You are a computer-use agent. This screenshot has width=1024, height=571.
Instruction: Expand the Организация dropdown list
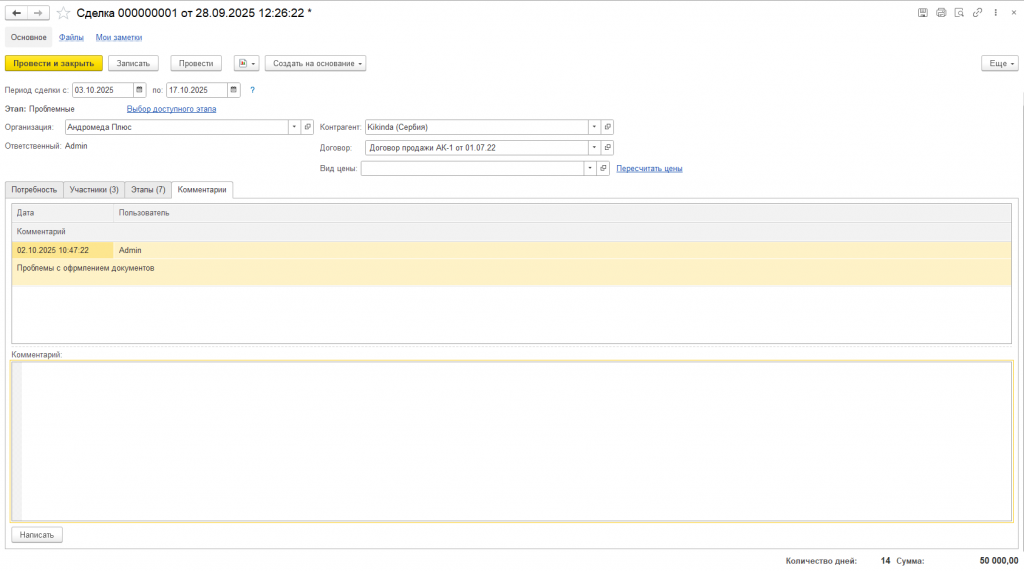point(294,127)
